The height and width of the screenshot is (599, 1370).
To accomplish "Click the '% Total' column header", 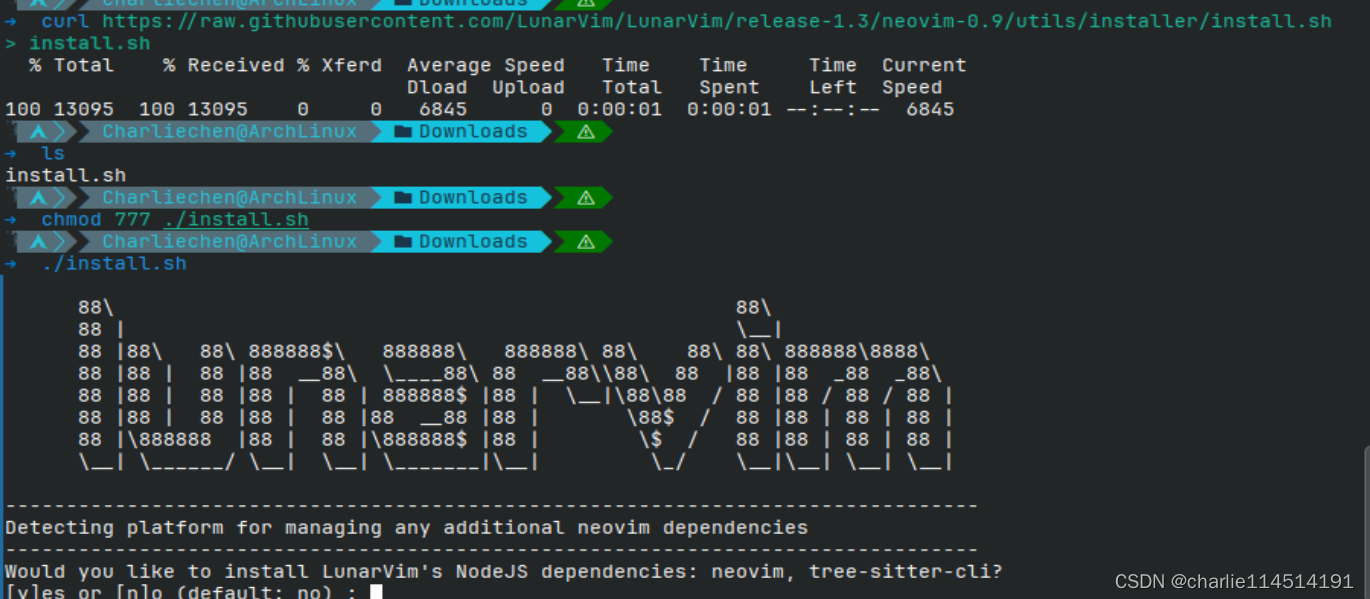I will click(71, 65).
